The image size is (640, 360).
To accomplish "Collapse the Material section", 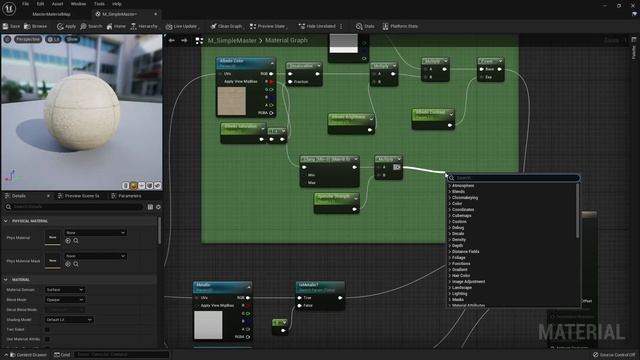I will pos(6,280).
